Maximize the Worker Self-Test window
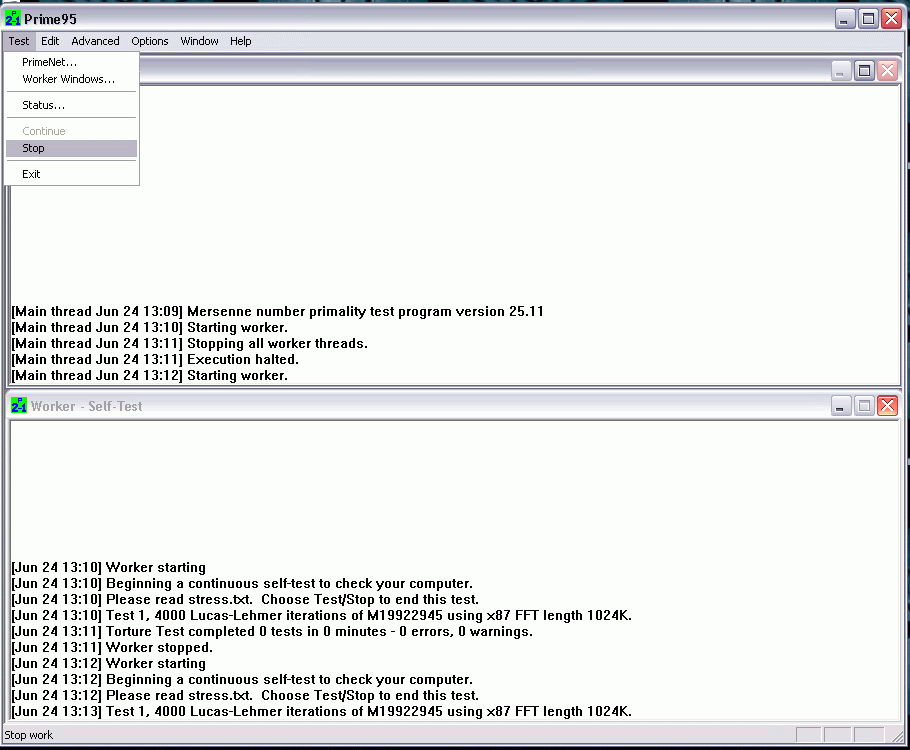 [864, 406]
